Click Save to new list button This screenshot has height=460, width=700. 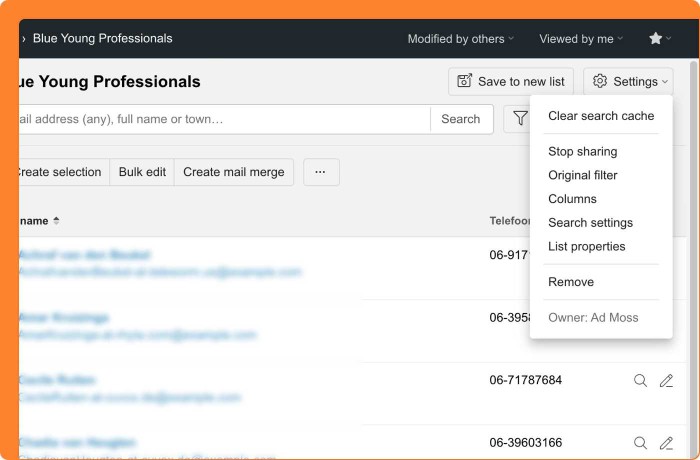(511, 82)
